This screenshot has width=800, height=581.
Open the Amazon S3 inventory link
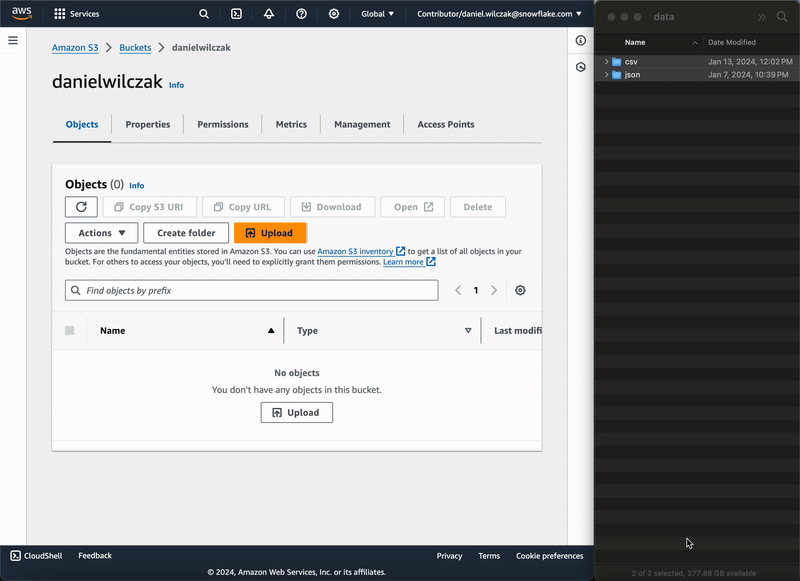355,252
